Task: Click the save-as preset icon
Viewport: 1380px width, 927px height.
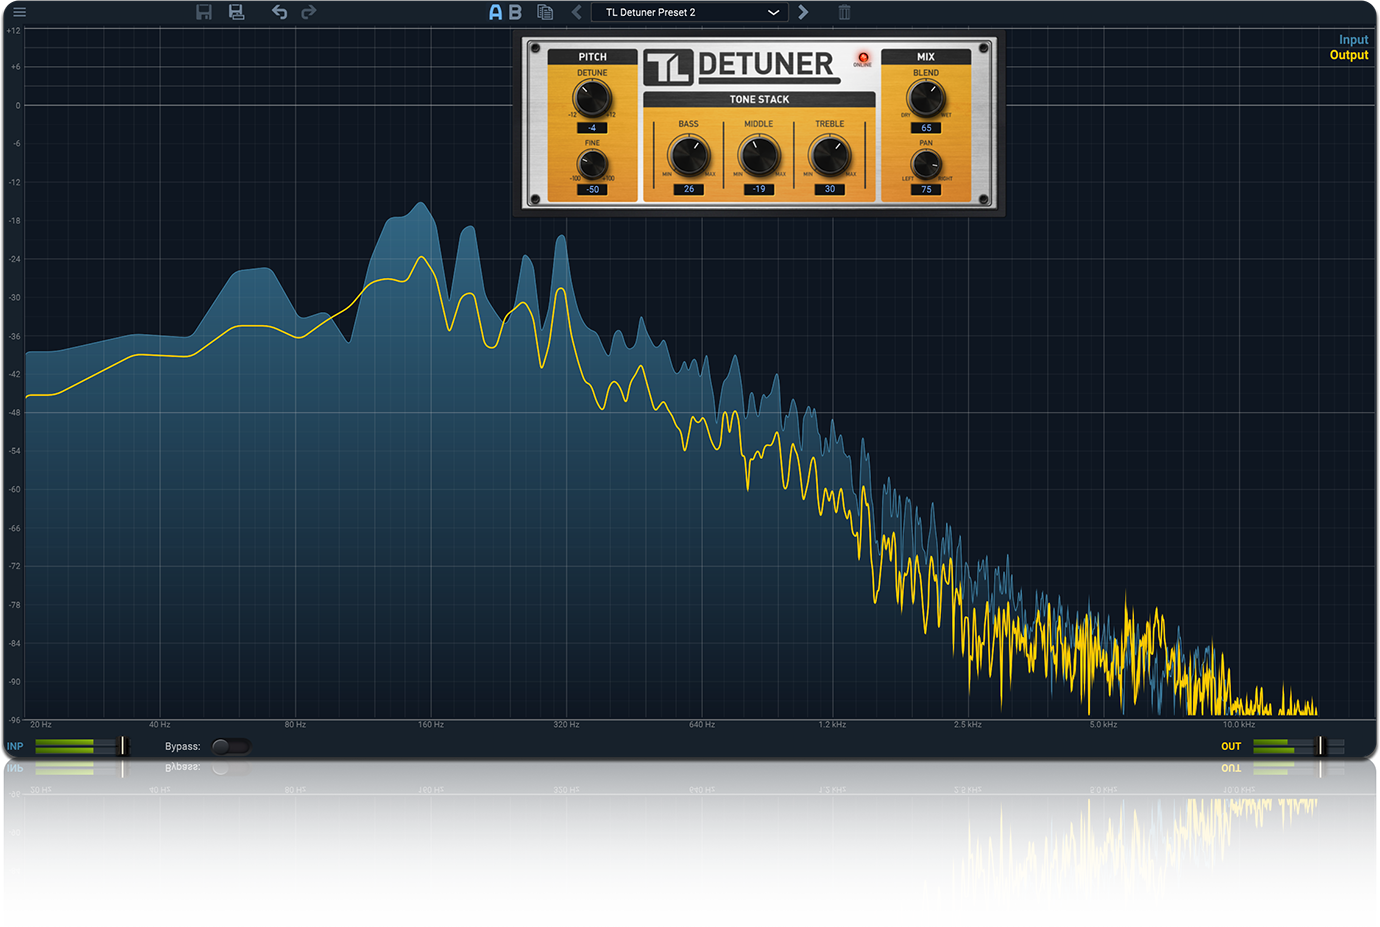Action: 237,12
